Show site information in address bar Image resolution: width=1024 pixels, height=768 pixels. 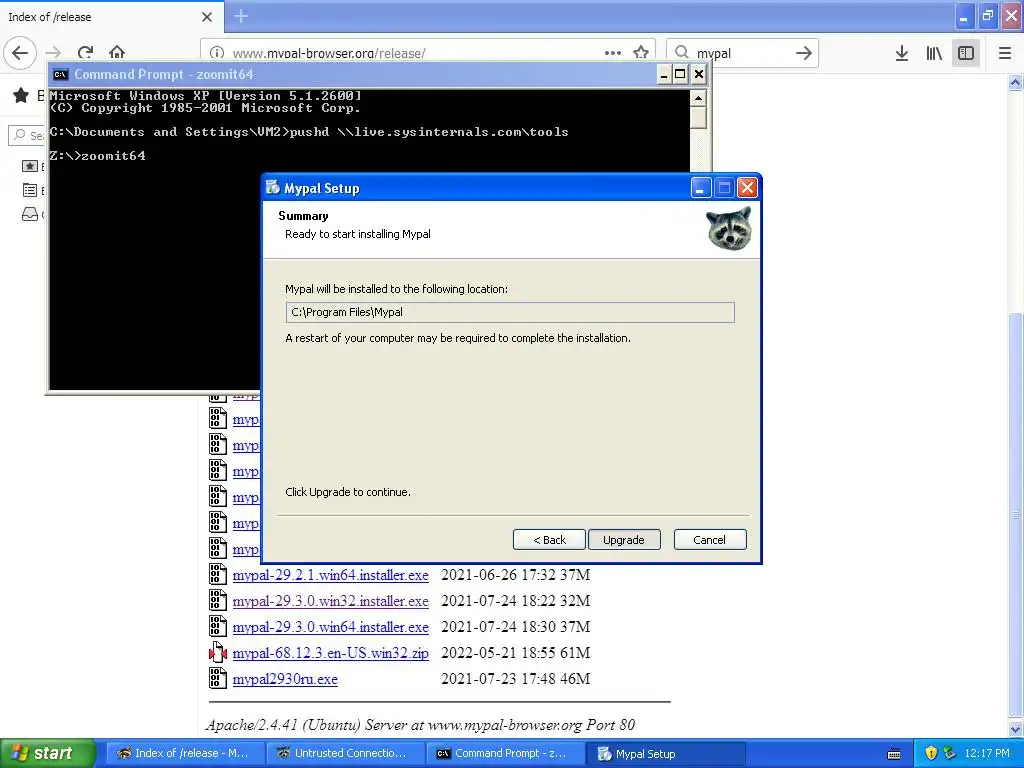[x=217, y=53]
